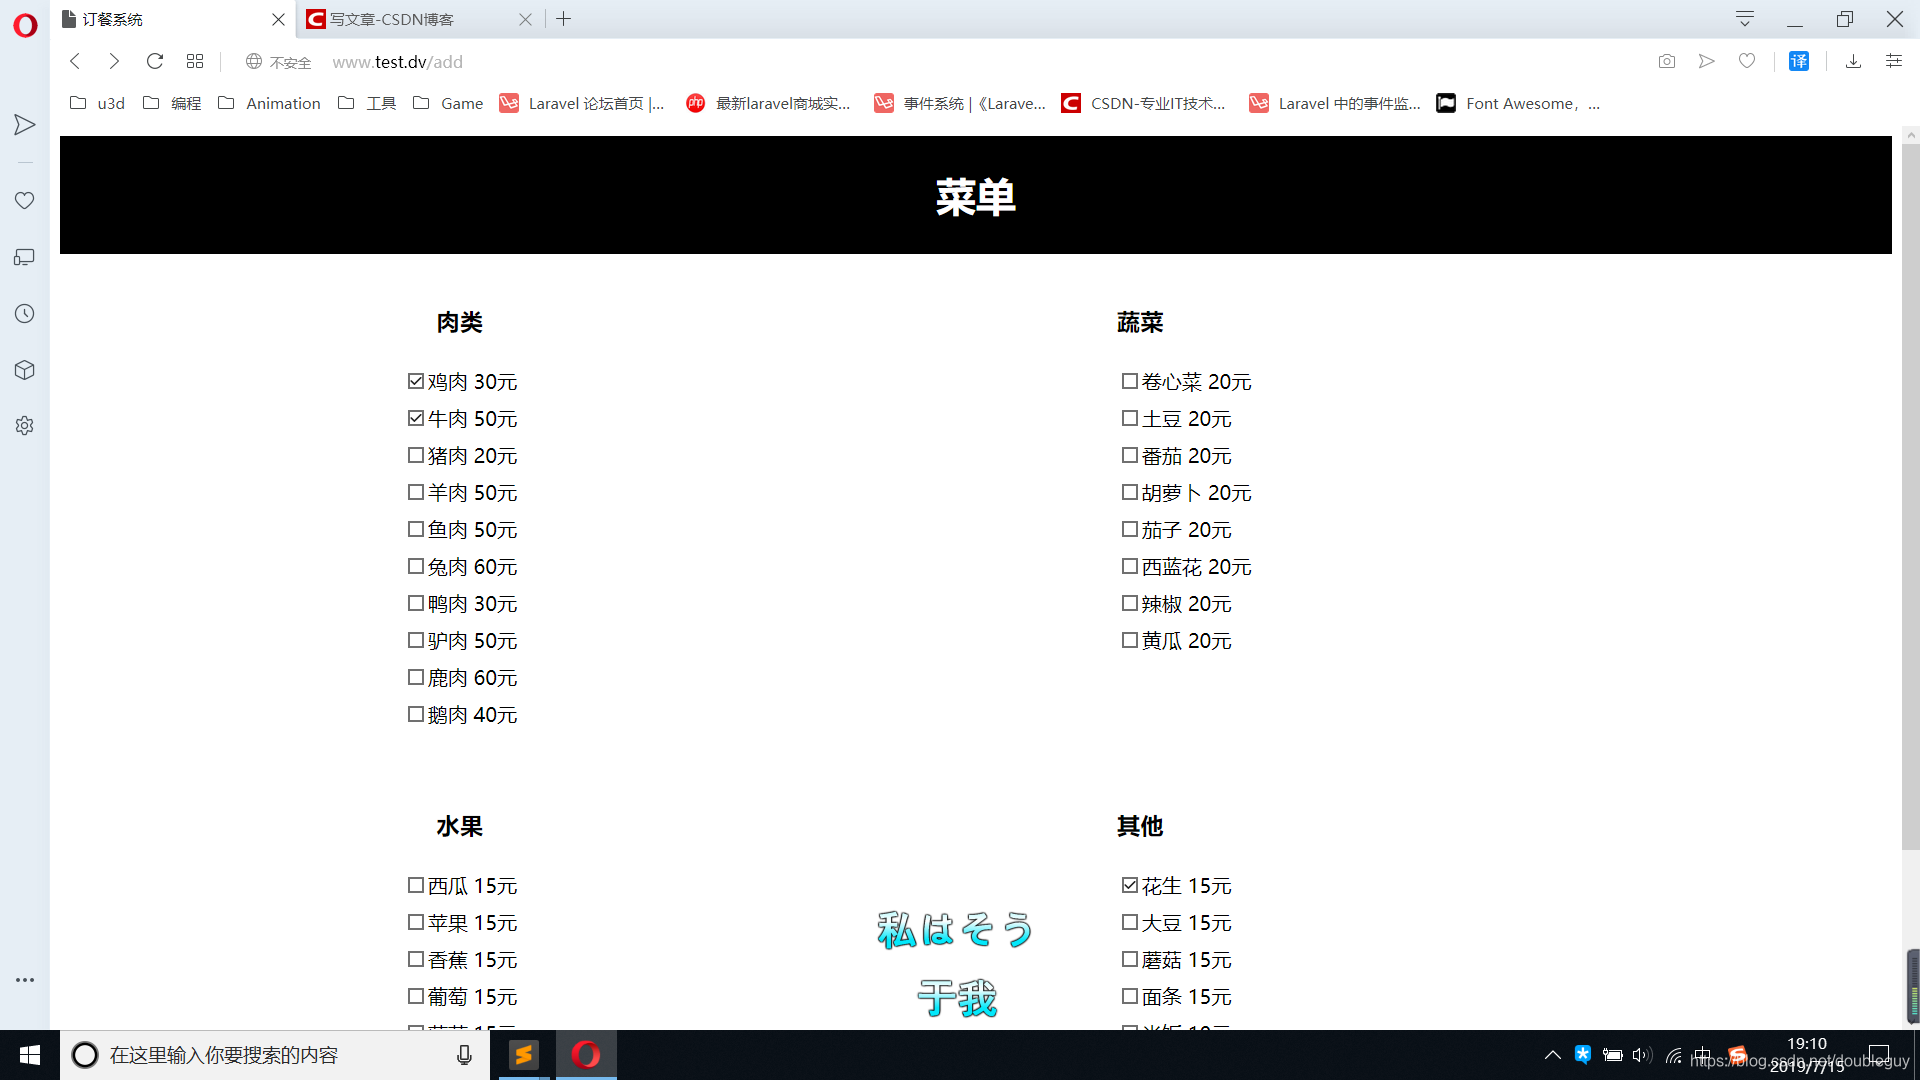The height and width of the screenshot is (1080, 1920).
Task: Open a new tab with plus button
Action: [564, 19]
